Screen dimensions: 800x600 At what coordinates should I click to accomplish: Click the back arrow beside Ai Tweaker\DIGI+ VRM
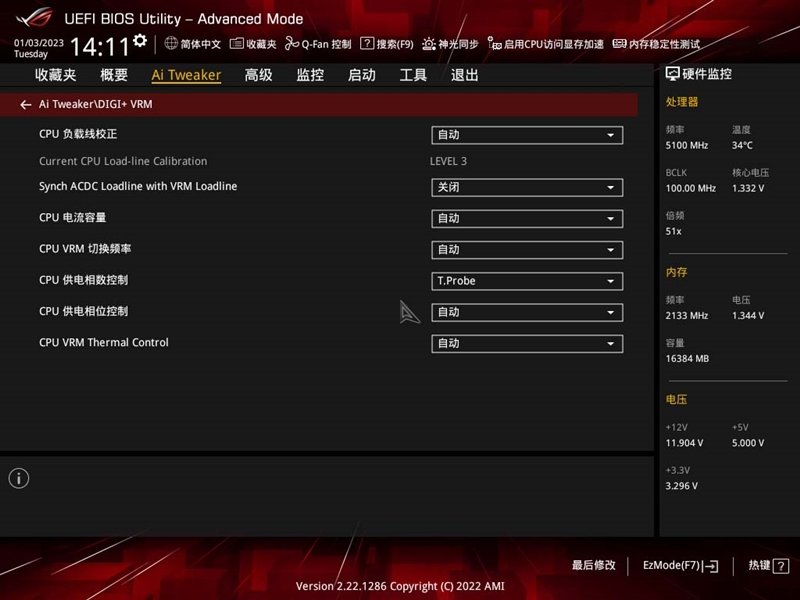click(26, 105)
